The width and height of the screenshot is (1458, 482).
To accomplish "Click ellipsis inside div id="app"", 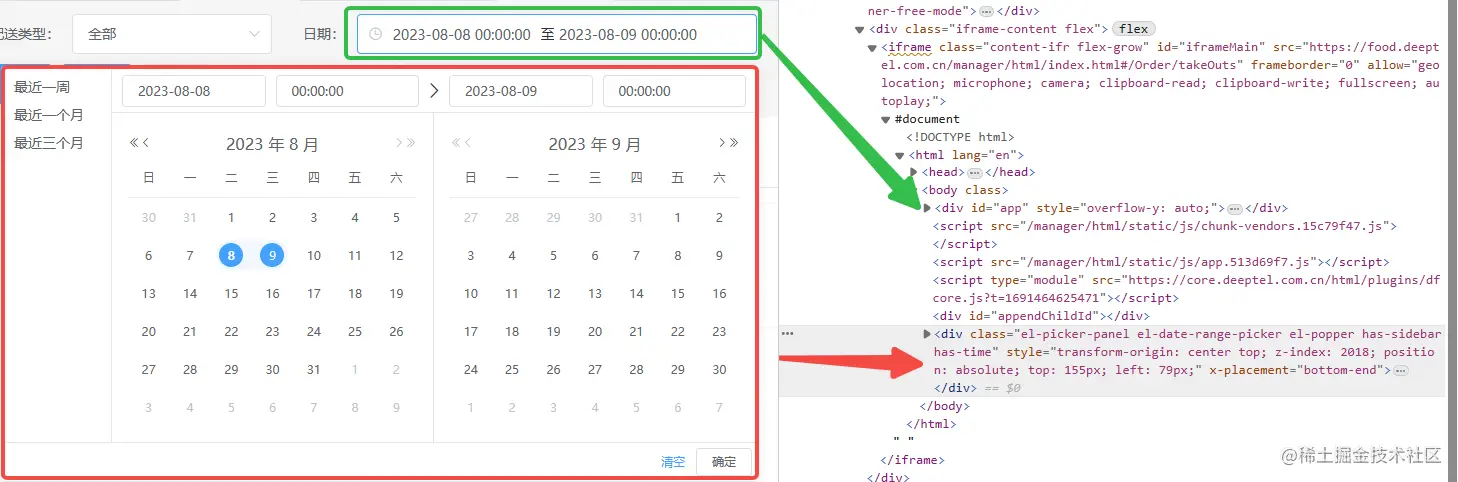I will [1234, 209].
